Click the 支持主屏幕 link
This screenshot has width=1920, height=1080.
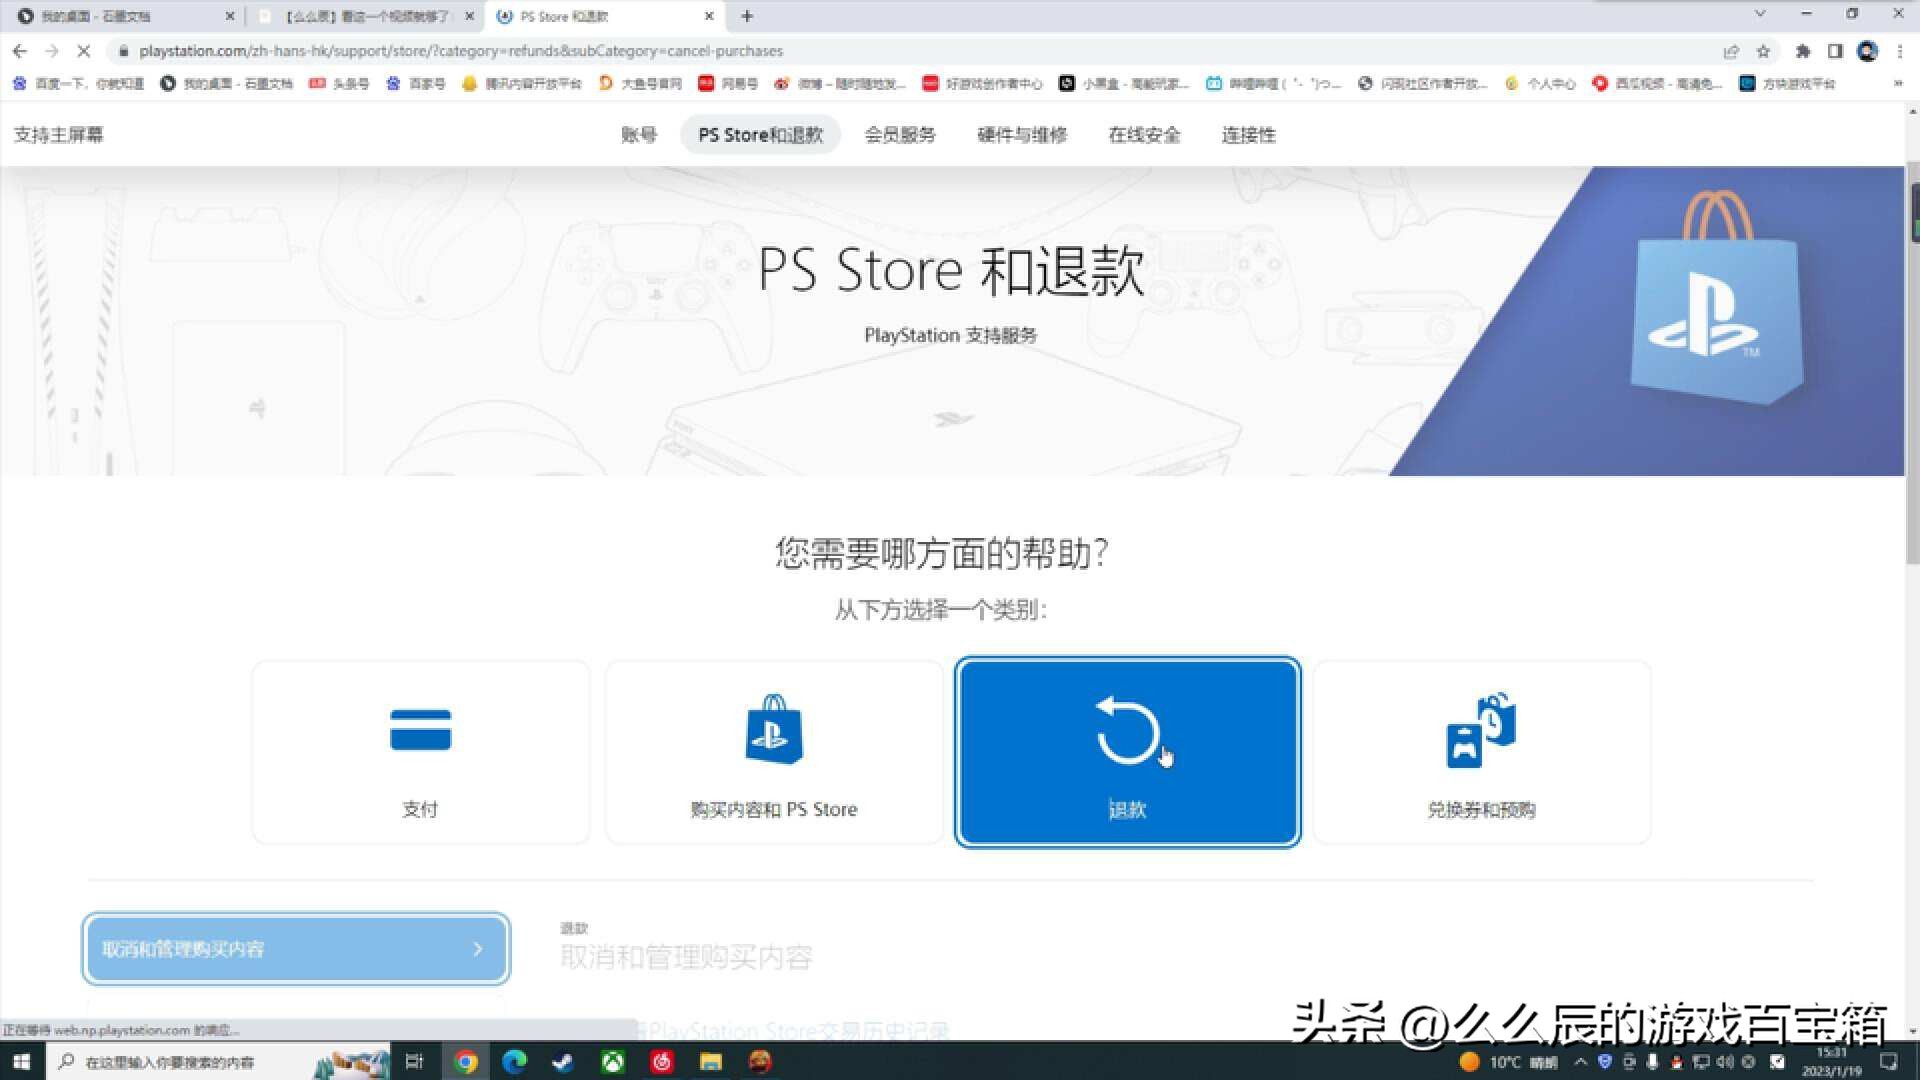click(x=57, y=134)
